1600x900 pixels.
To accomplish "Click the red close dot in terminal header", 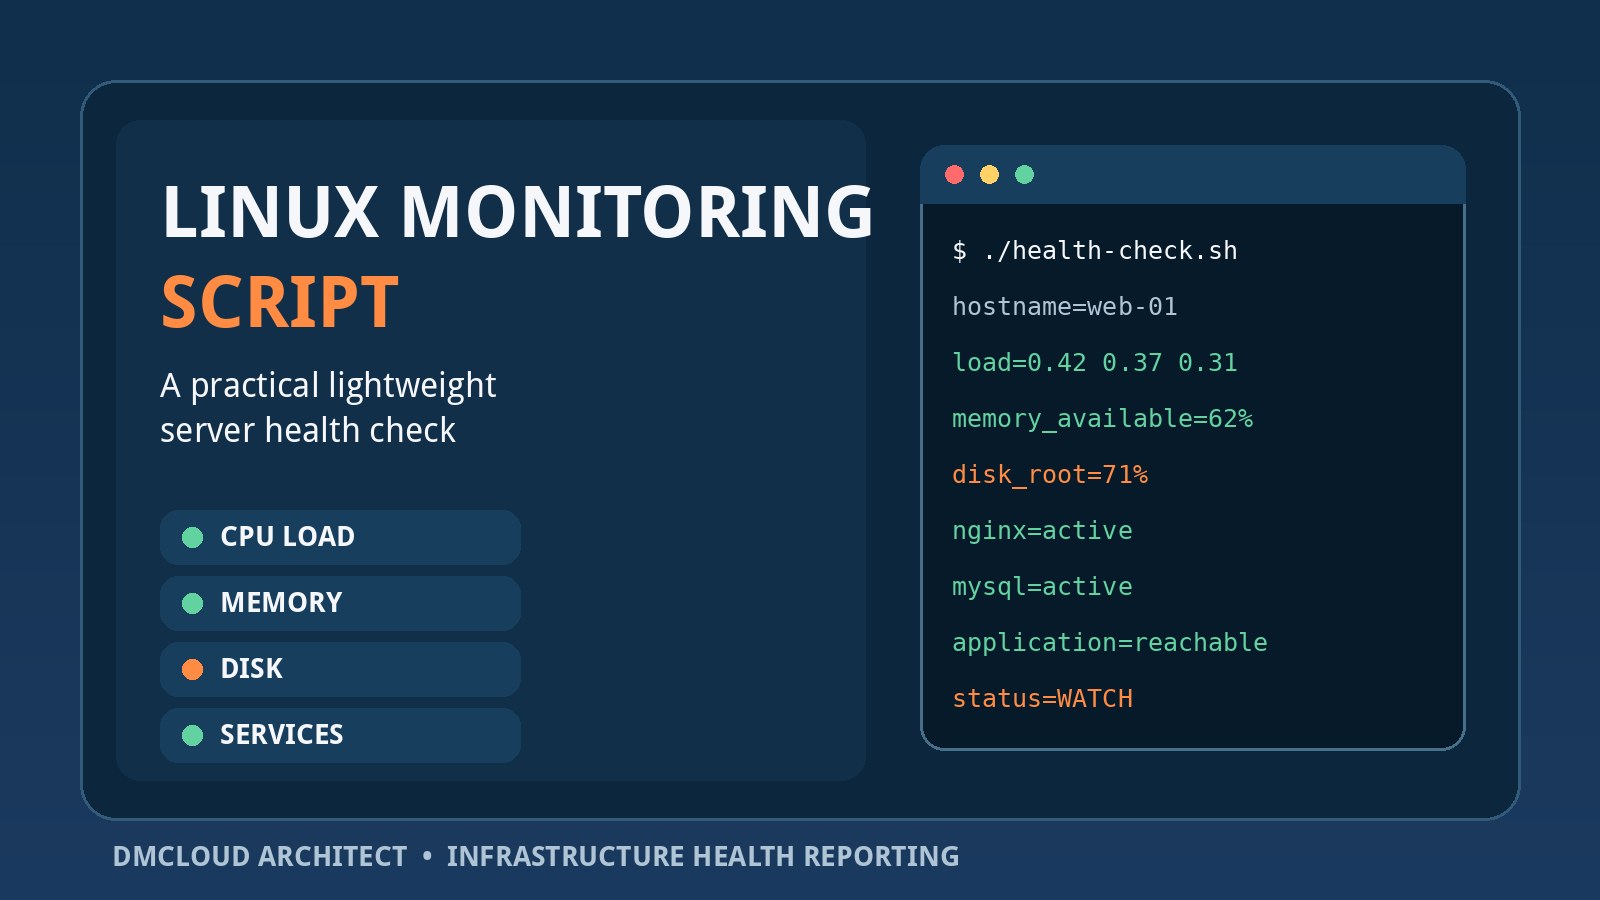I will click(954, 175).
